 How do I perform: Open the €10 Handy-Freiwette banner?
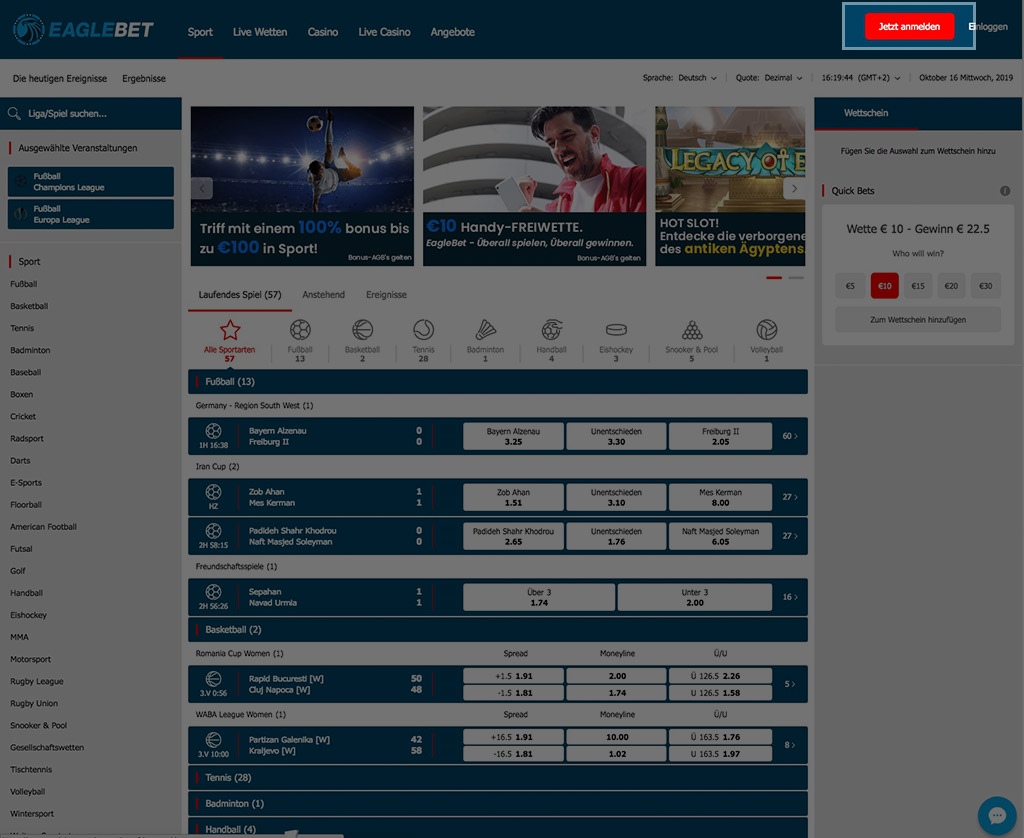(x=534, y=186)
